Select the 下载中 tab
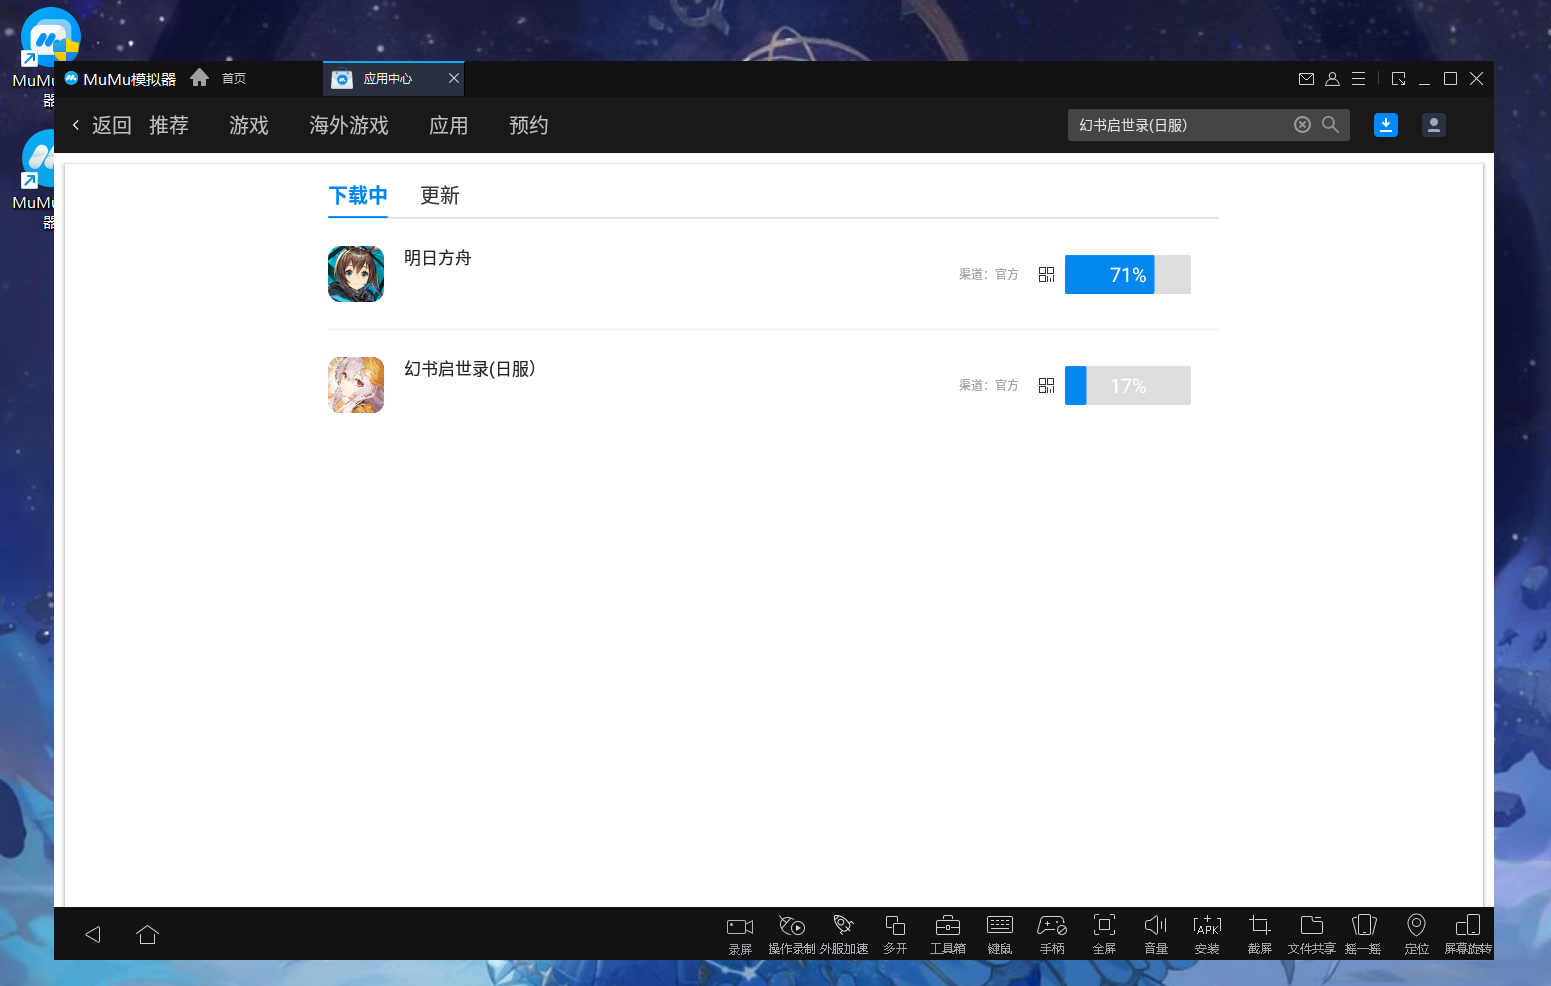 pyautogui.click(x=358, y=195)
